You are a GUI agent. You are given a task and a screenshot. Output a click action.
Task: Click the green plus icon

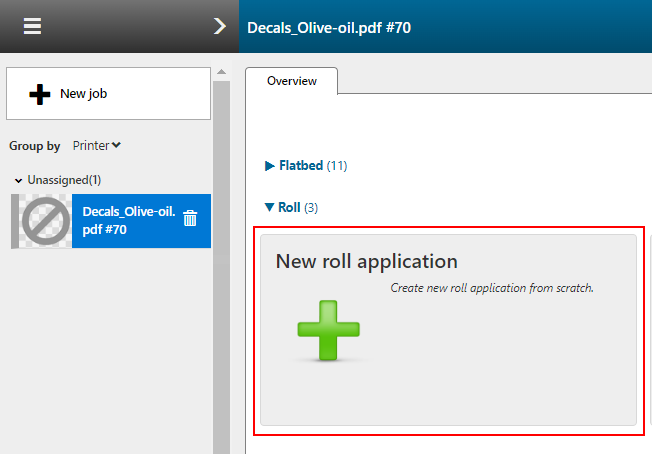(328, 329)
